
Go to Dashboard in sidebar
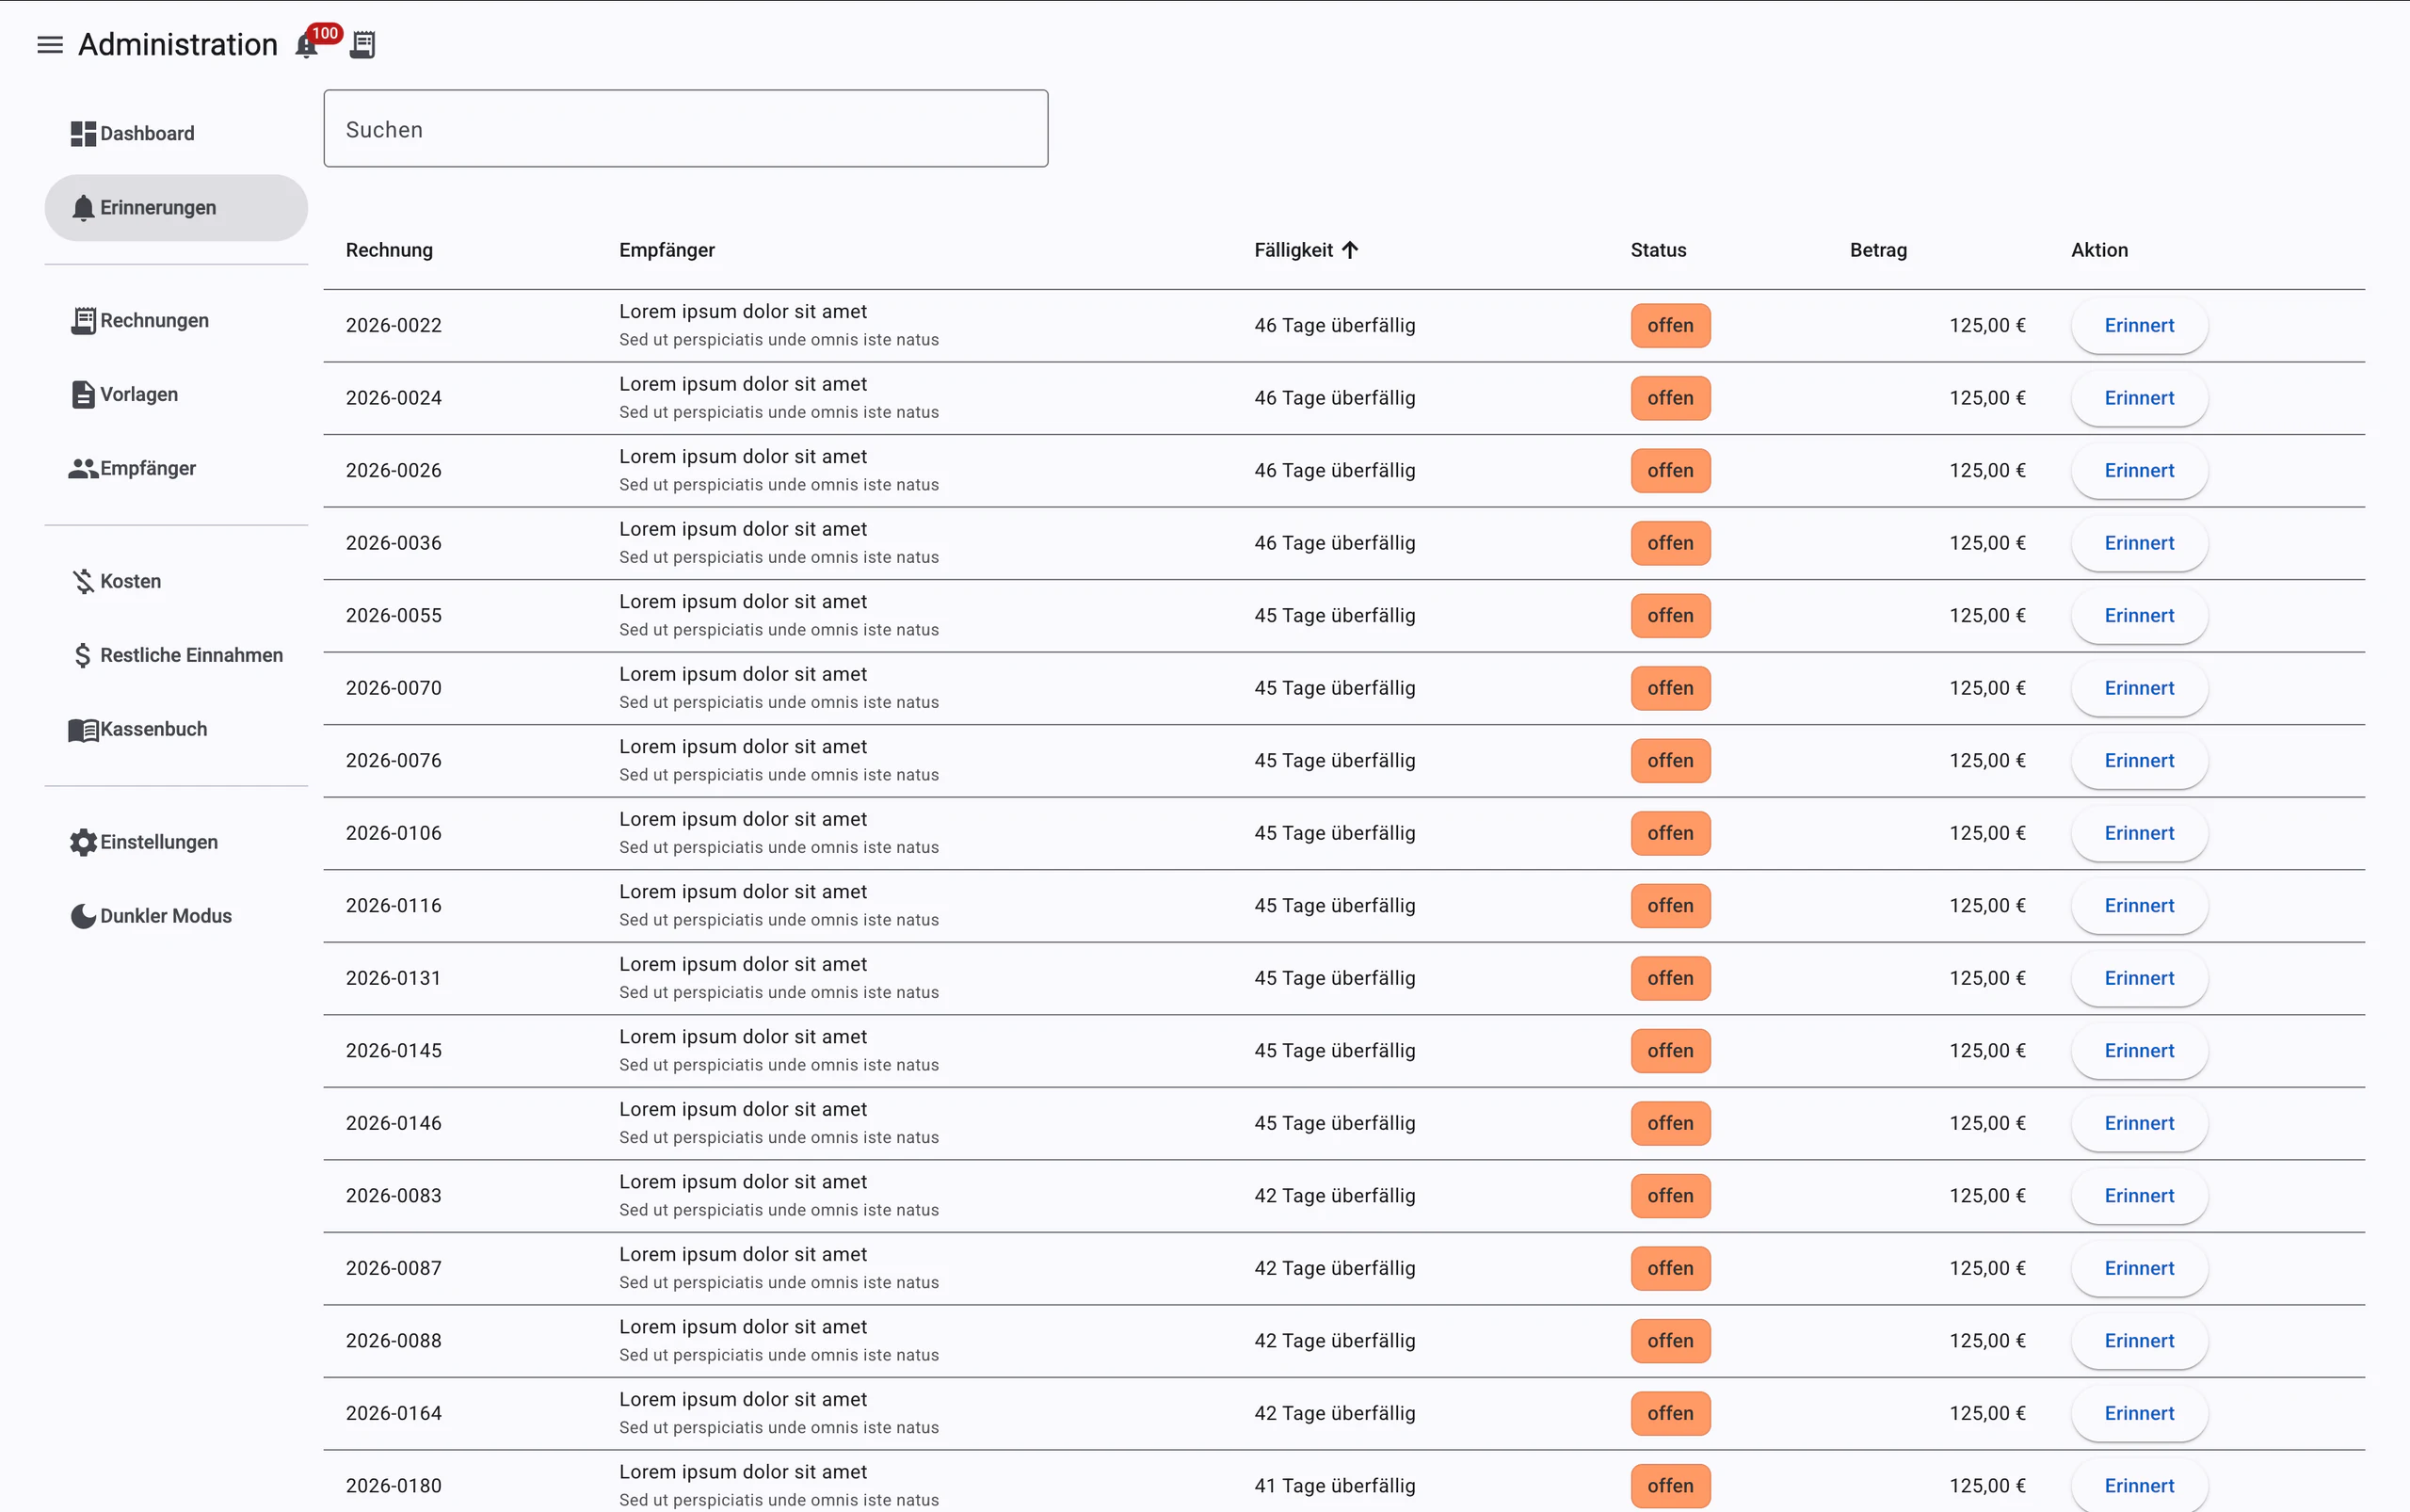pyautogui.click(x=176, y=134)
